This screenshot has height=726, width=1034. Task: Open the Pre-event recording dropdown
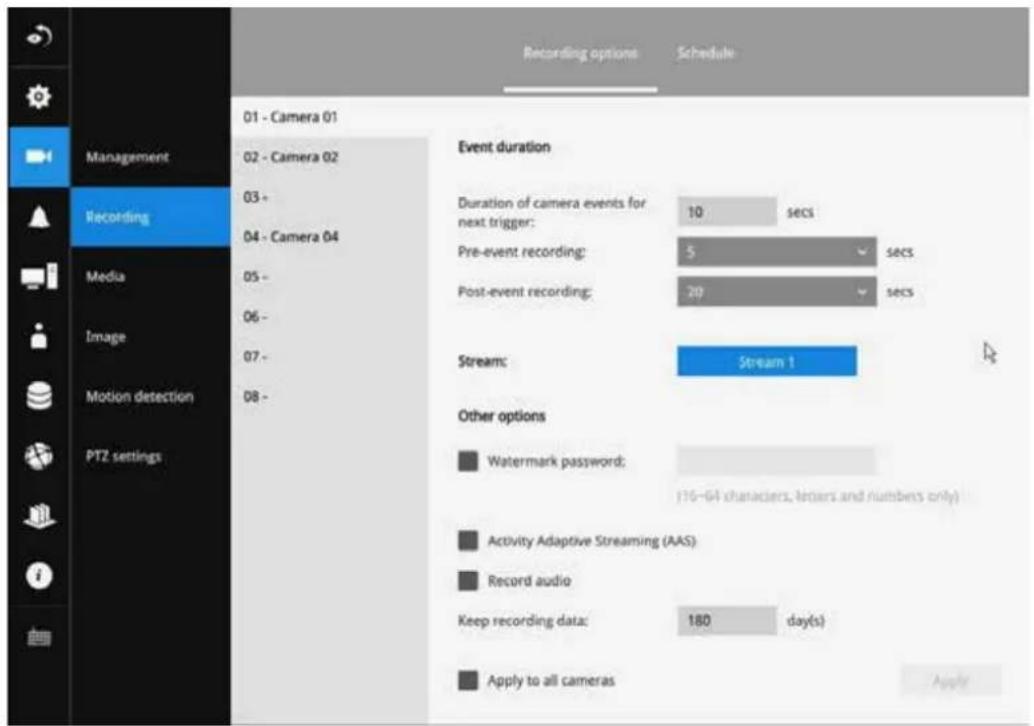(x=777, y=252)
